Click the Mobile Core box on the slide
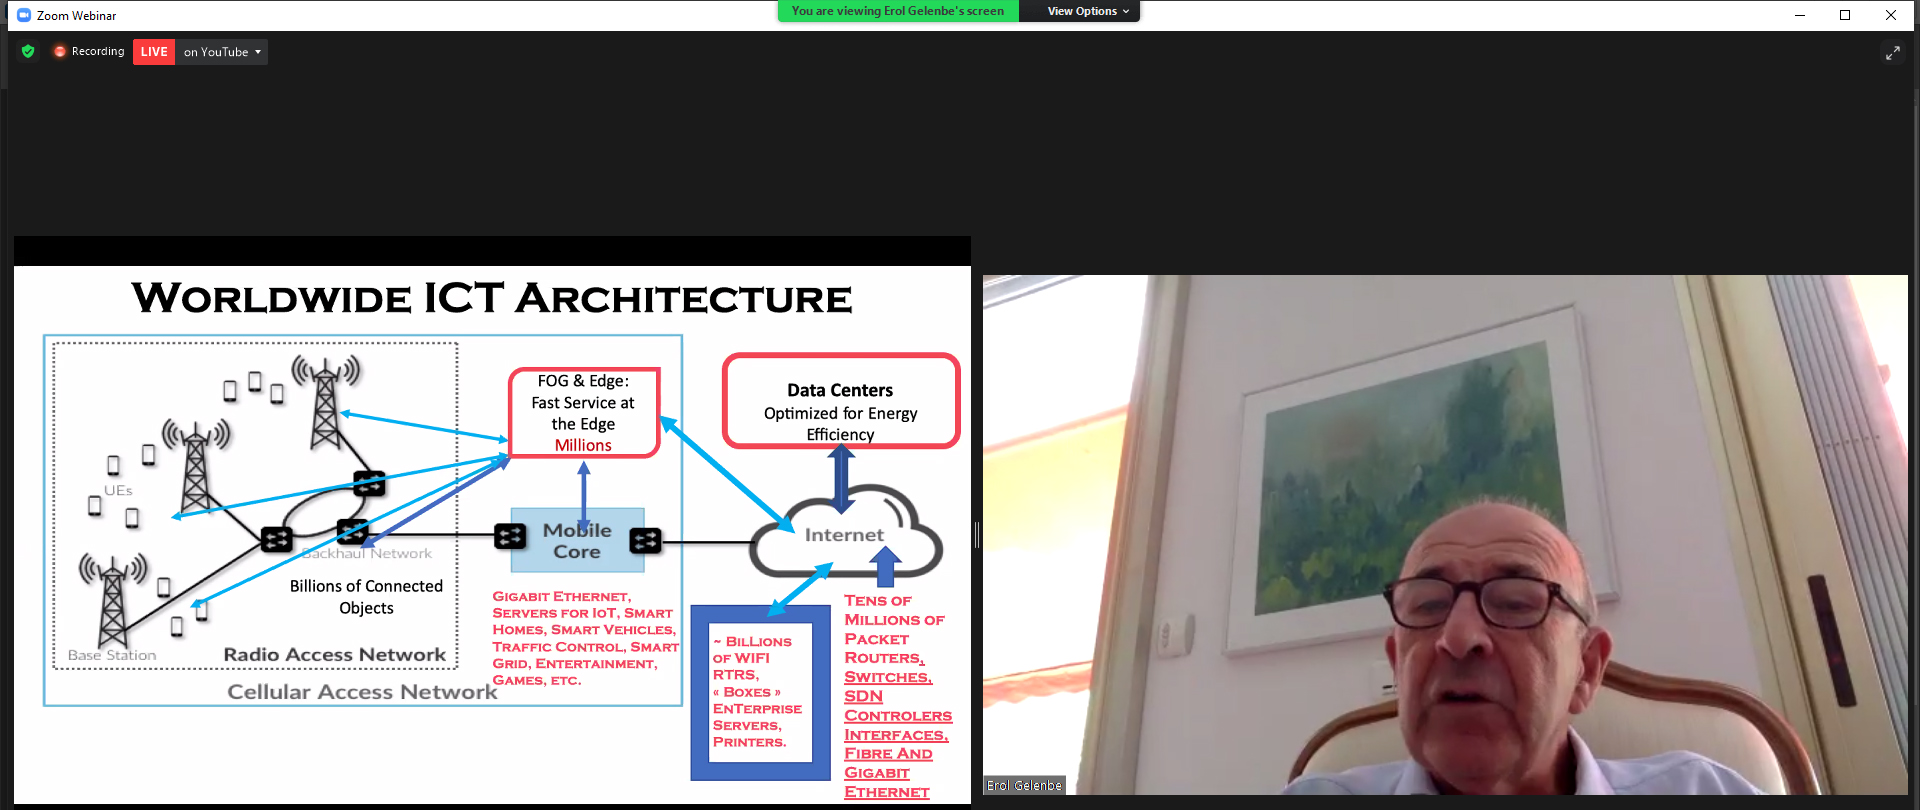Viewport: 1920px width, 810px height. [x=577, y=541]
